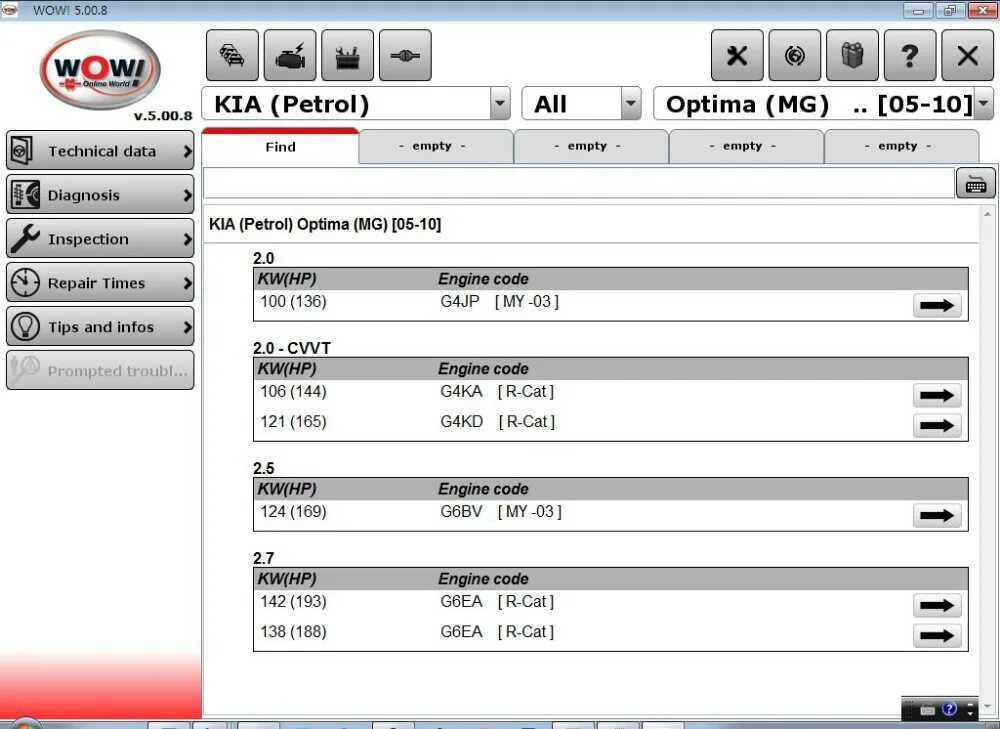Select engine code G4KD [R-Cat]

[x=497, y=422]
